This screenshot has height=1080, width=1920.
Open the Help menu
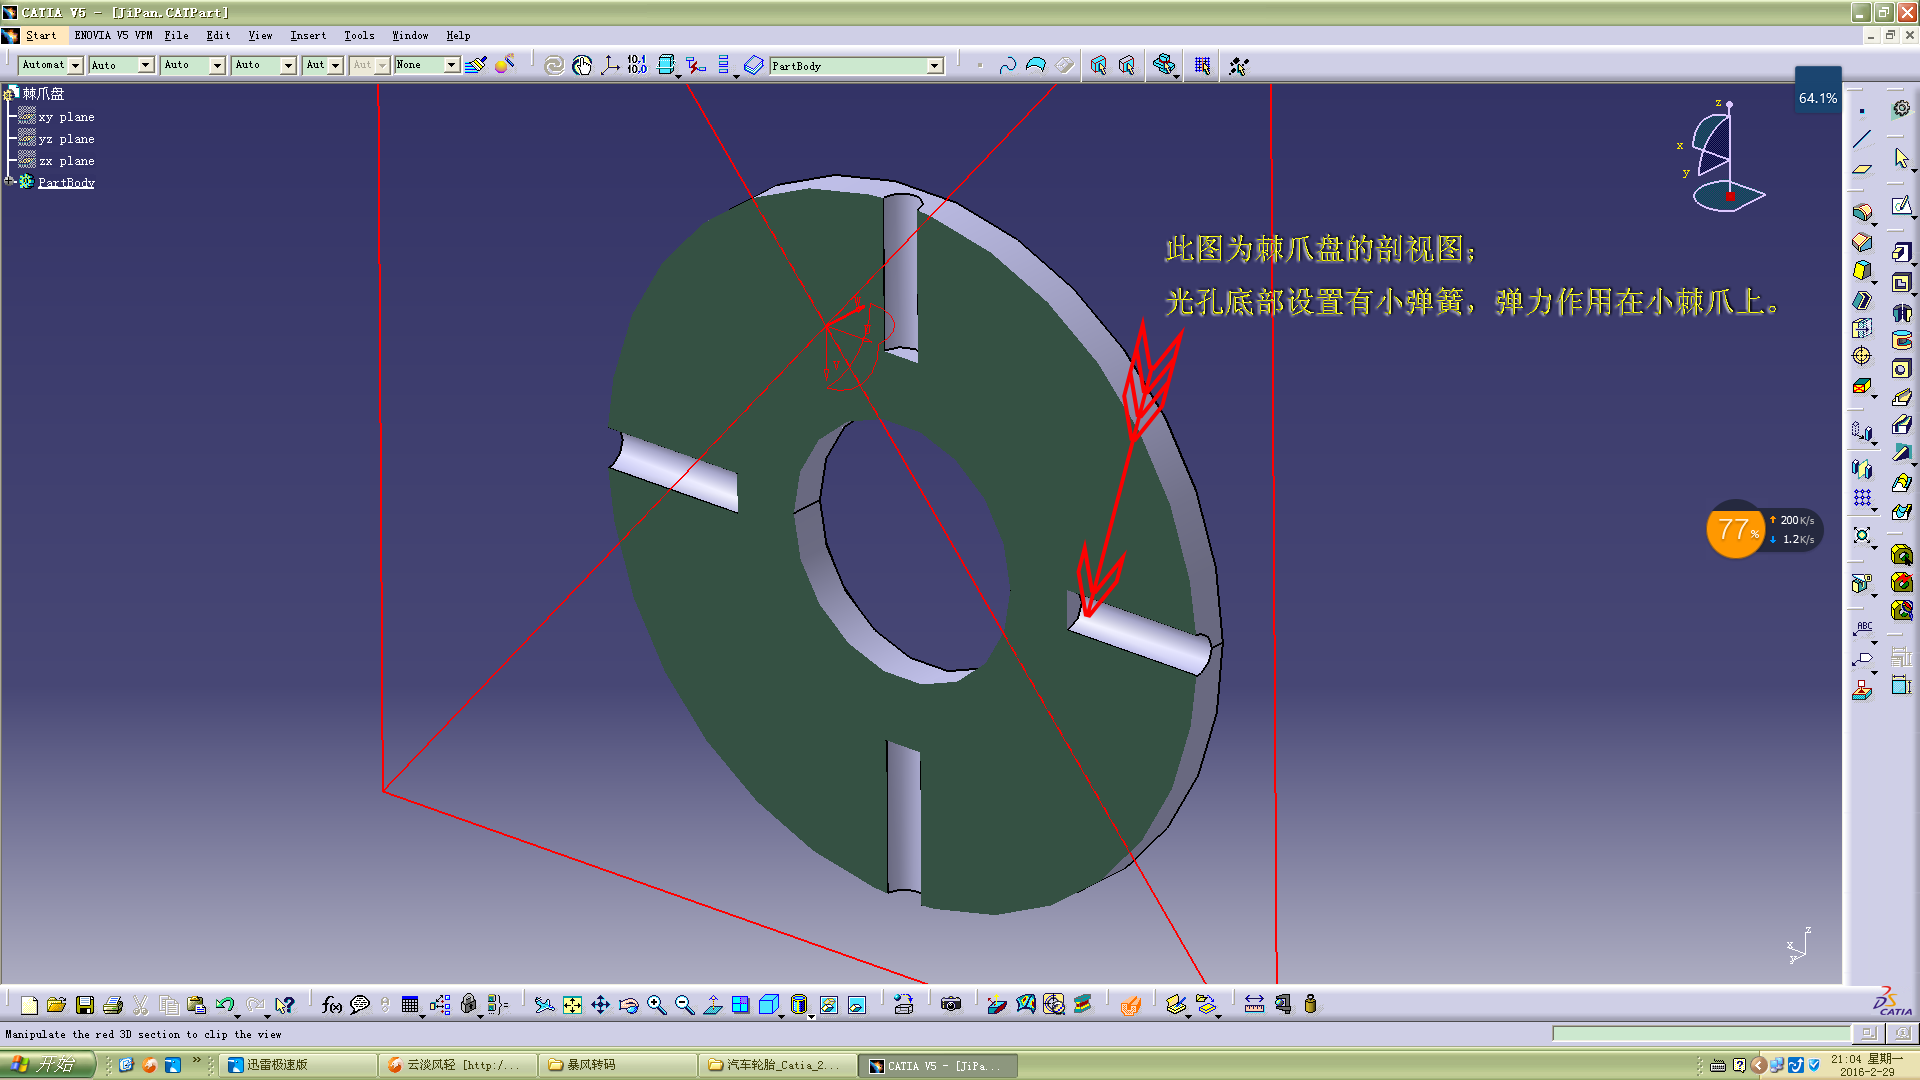458,35
